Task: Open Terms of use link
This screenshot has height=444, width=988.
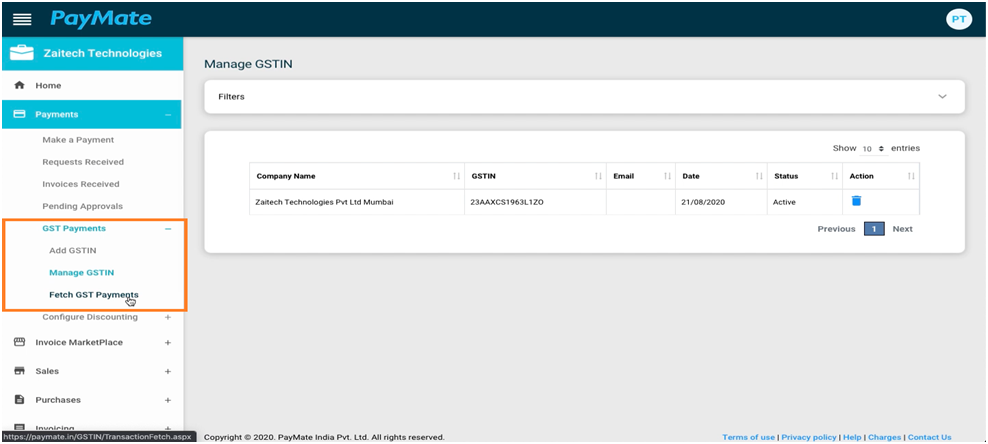Action: pyautogui.click(x=749, y=437)
